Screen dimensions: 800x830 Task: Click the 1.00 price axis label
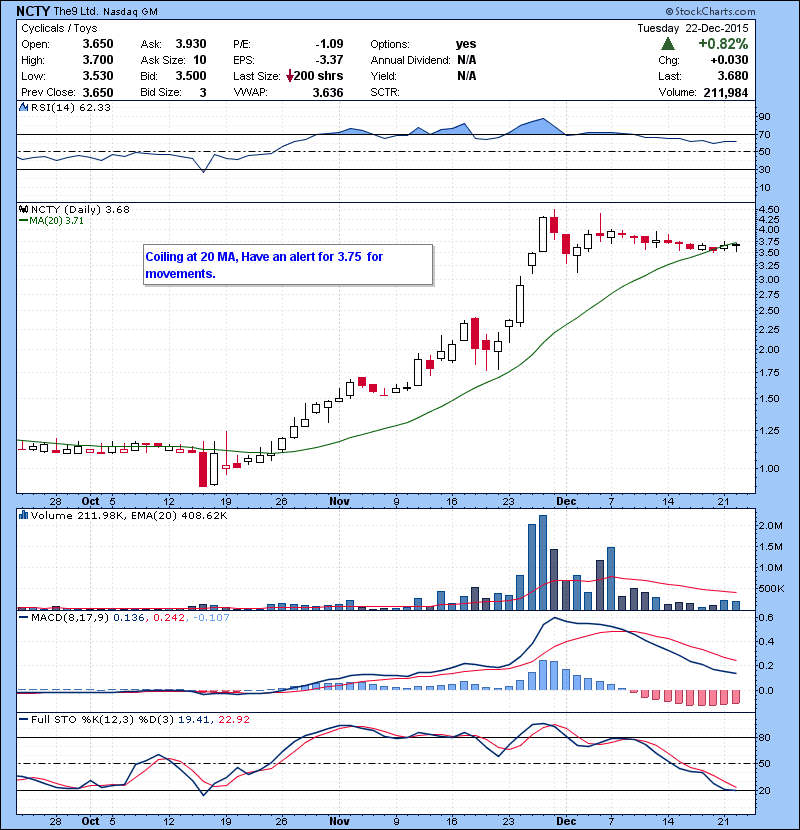click(x=769, y=468)
